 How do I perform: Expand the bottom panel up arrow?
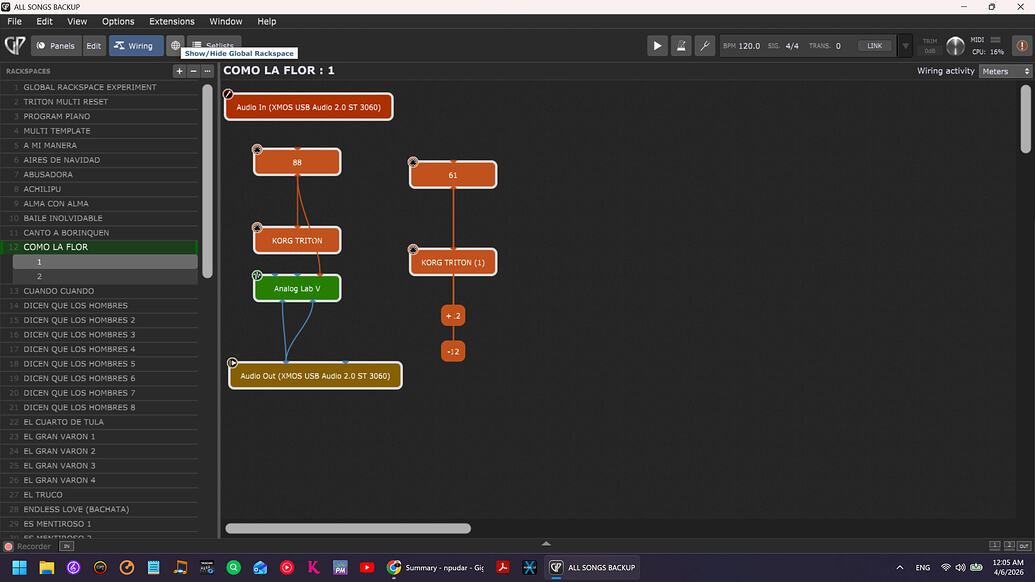point(546,543)
